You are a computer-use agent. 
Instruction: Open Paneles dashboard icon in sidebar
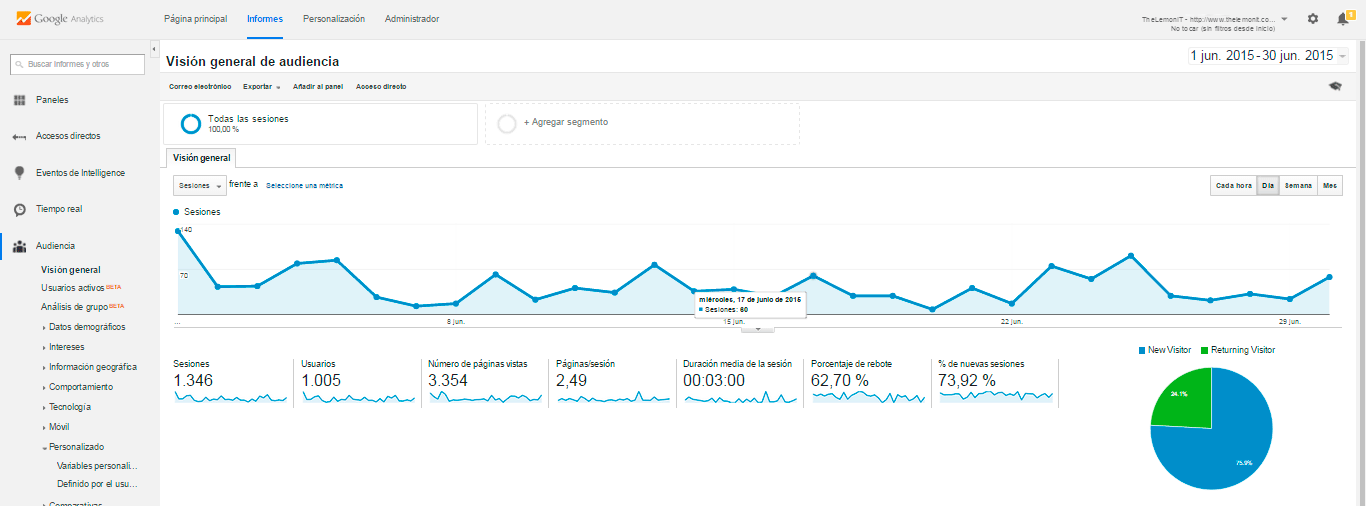click(x=19, y=100)
